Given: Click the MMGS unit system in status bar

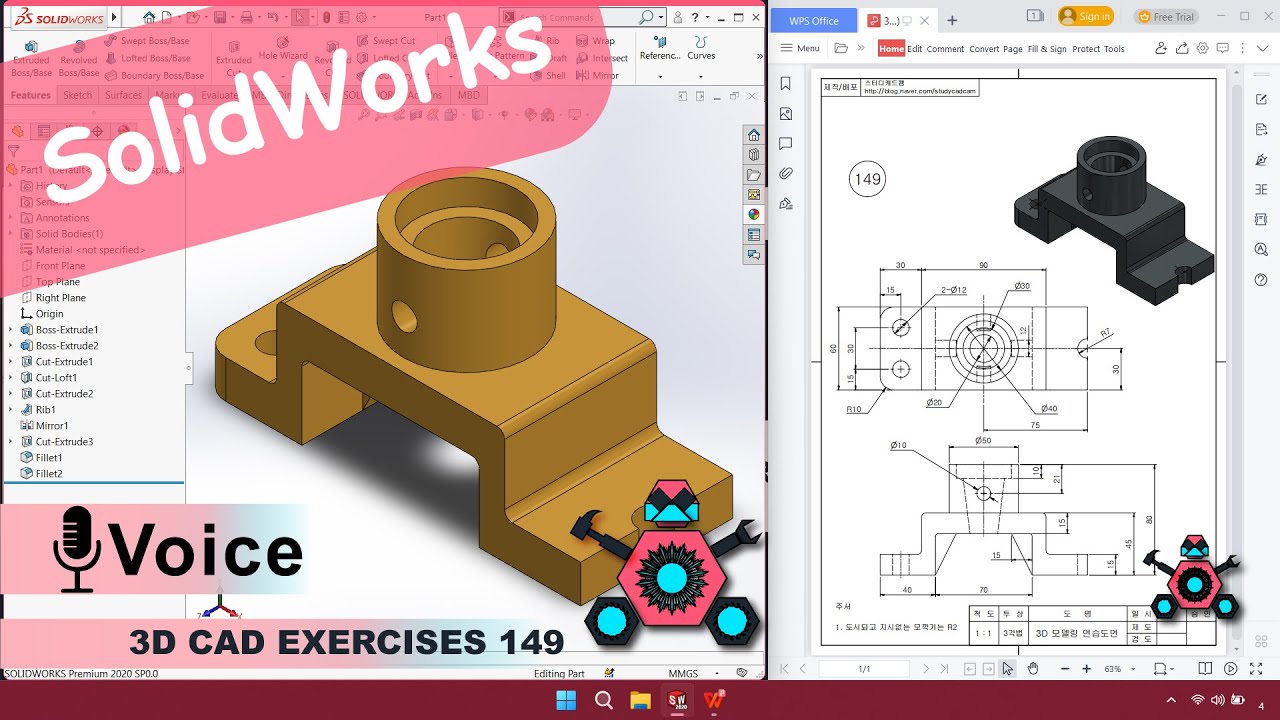Looking at the screenshot, I should [683, 673].
